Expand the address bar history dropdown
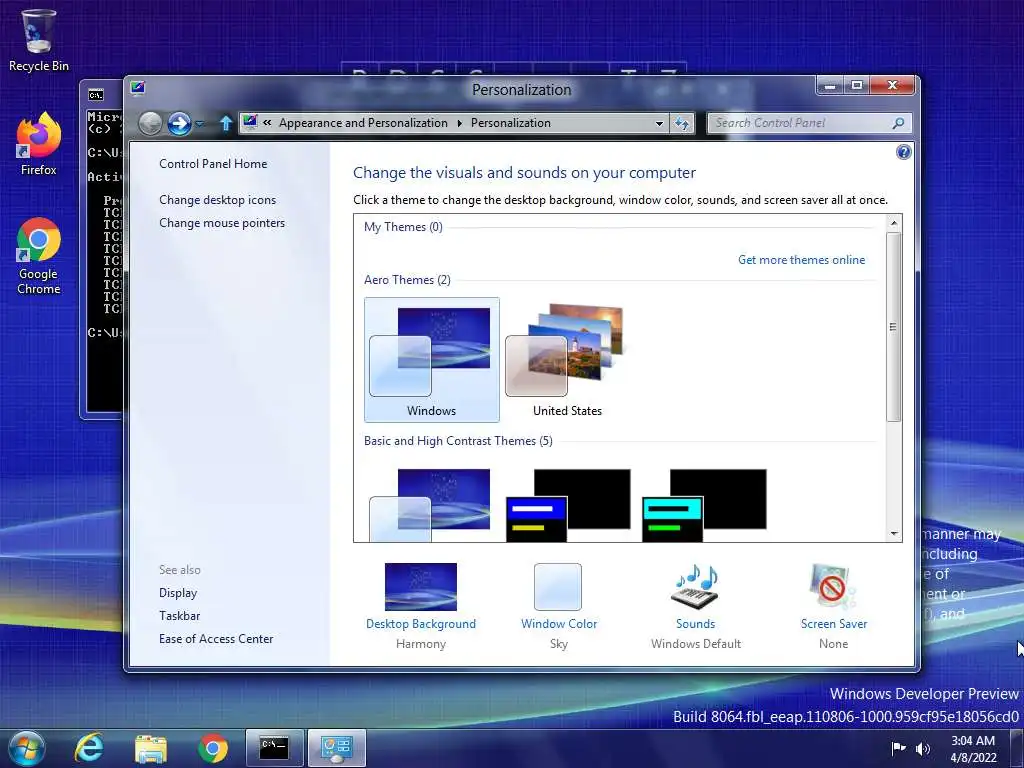The image size is (1024, 768). click(x=660, y=123)
